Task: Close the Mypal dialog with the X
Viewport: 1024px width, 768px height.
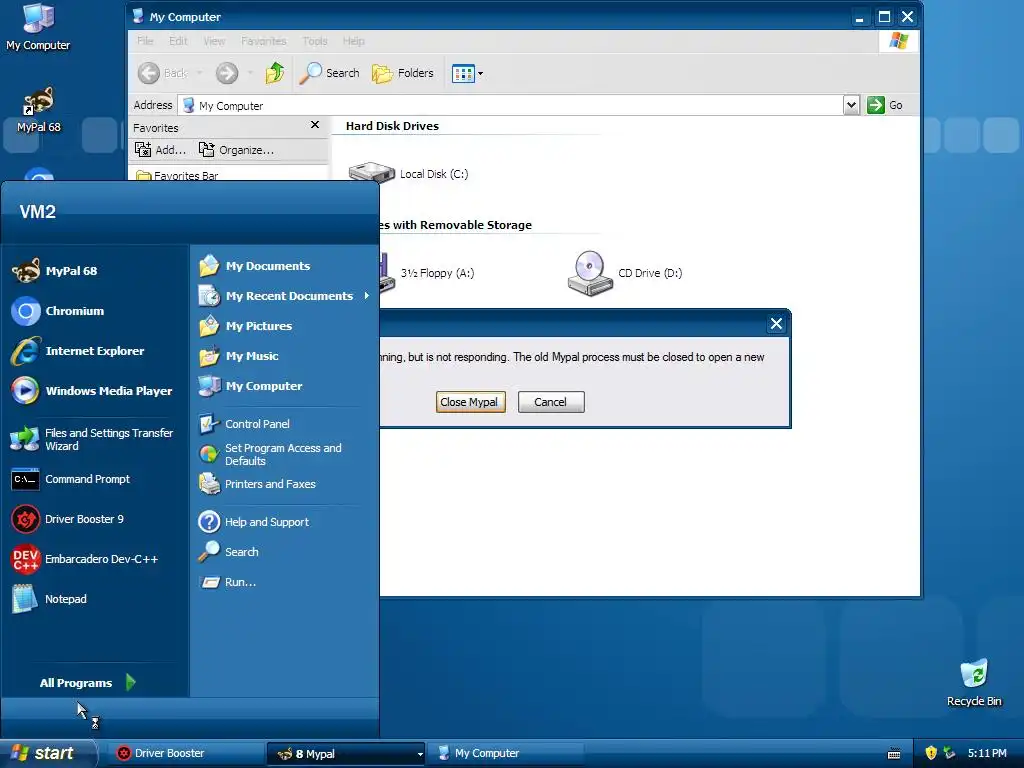Action: 776,323
